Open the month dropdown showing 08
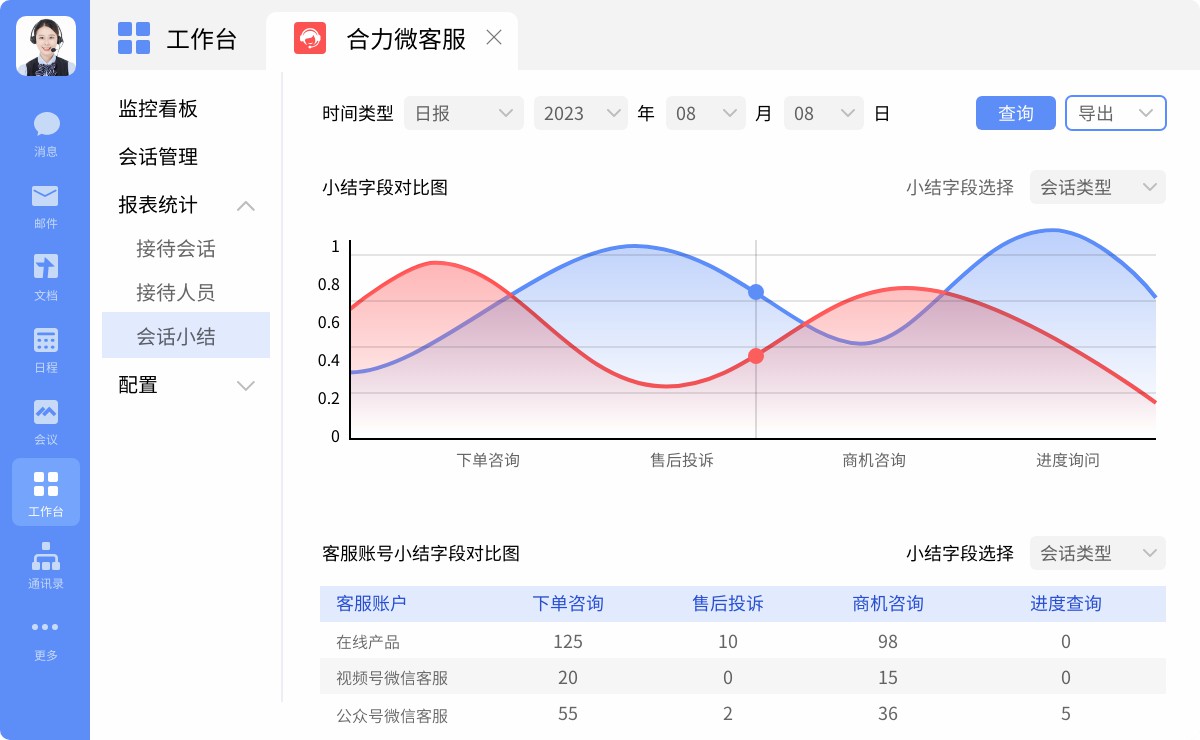The height and width of the screenshot is (740, 1200). [705, 113]
